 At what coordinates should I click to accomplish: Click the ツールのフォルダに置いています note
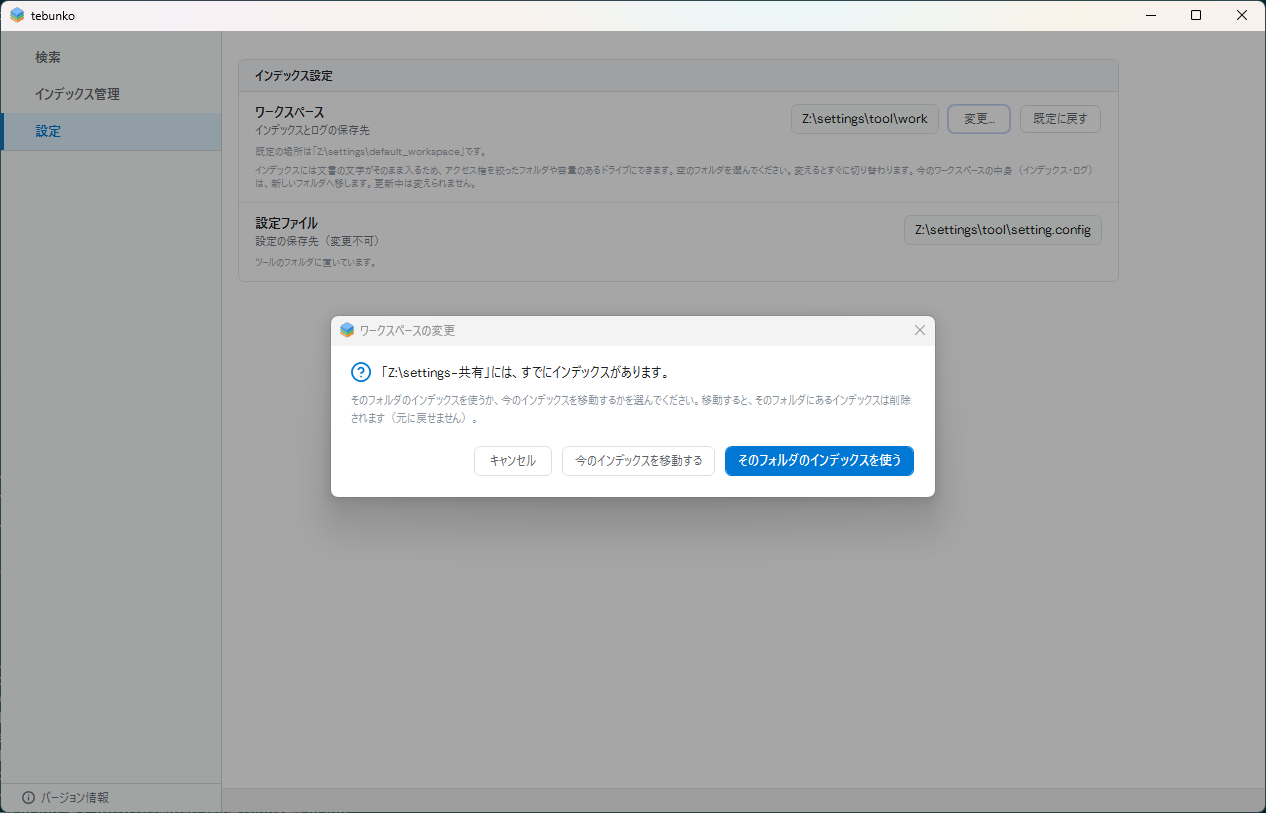click(x=315, y=263)
